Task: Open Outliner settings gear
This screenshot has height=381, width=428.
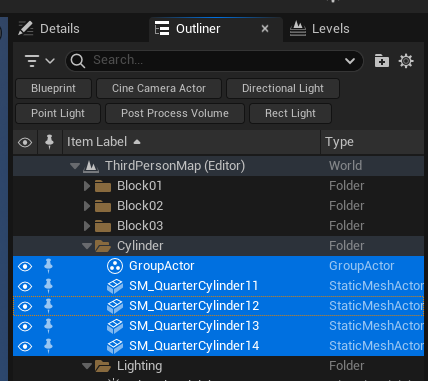Action: click(x=406, y=61)
